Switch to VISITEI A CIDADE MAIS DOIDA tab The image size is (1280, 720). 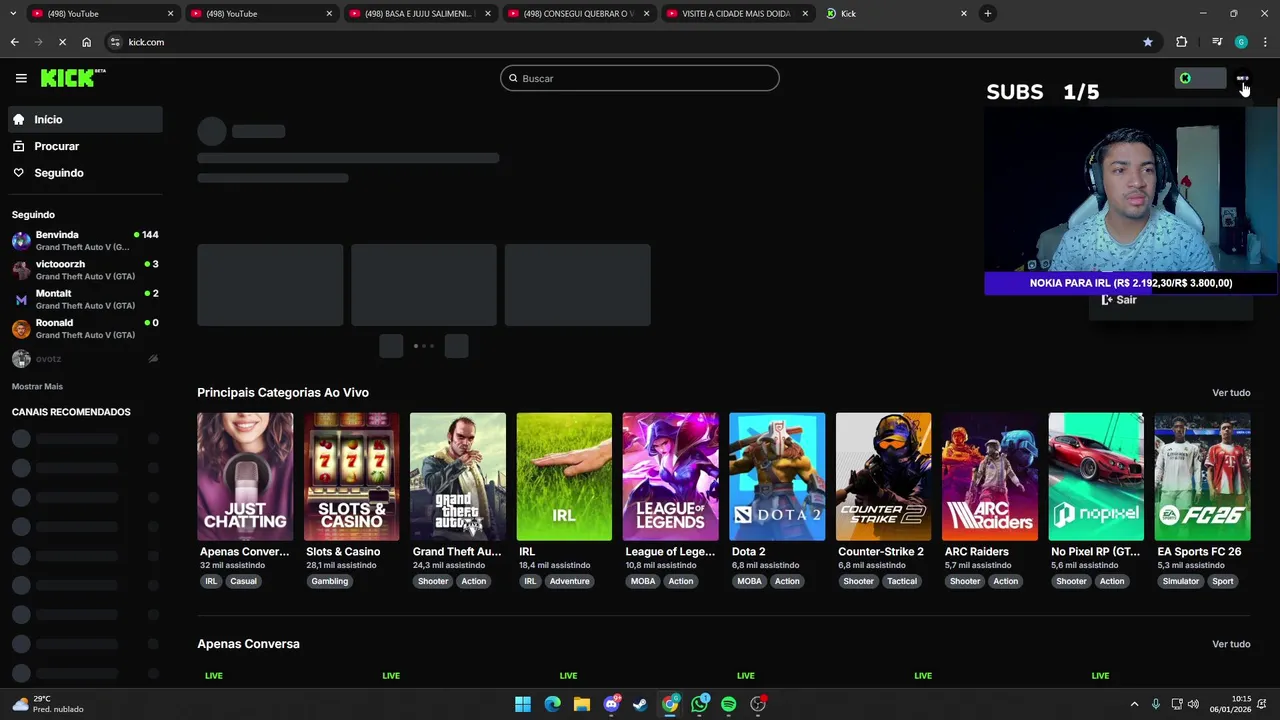tap(736, 14)
